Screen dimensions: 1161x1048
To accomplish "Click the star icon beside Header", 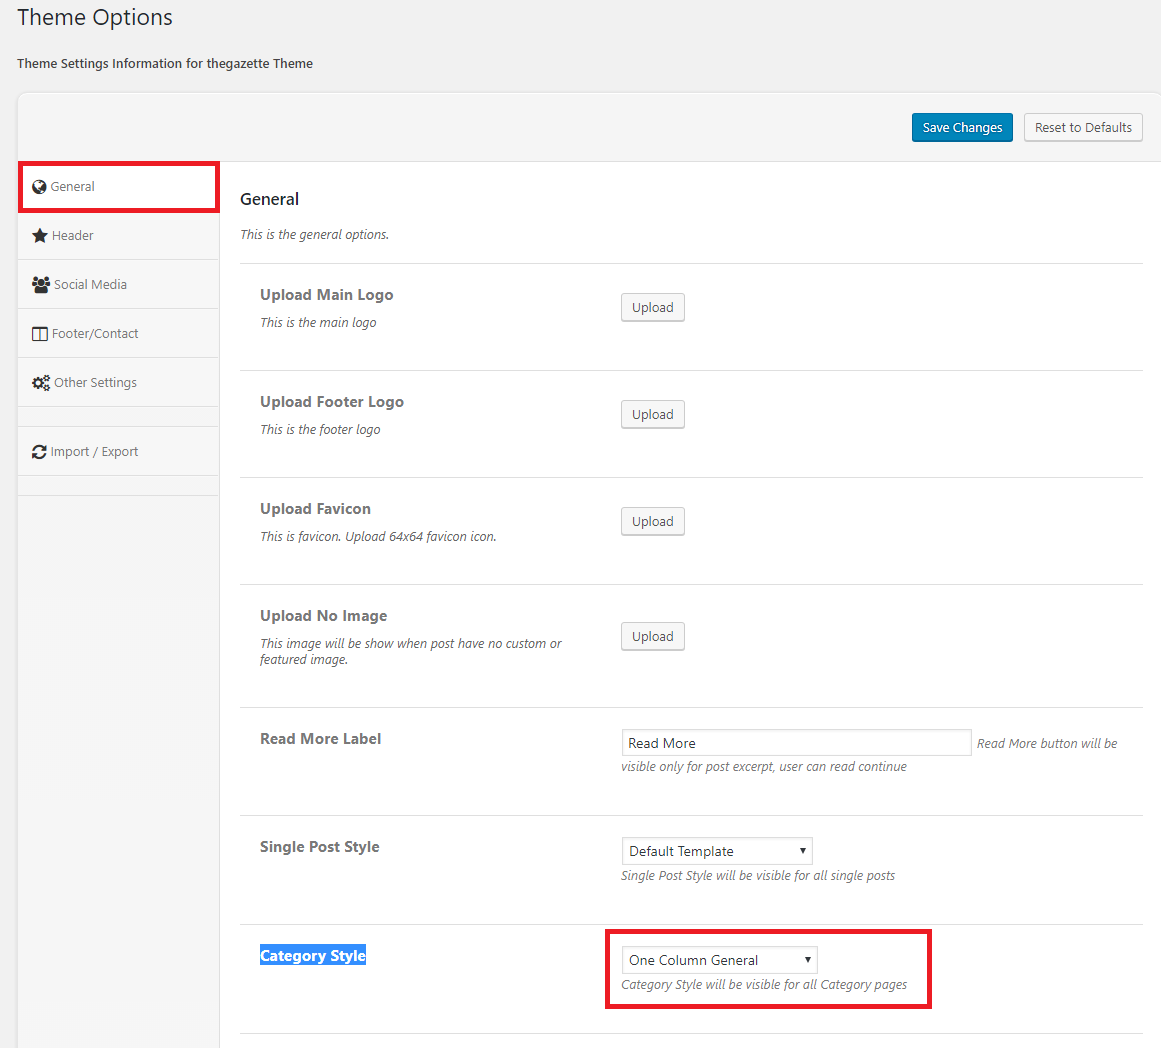I will coord(40,236).
